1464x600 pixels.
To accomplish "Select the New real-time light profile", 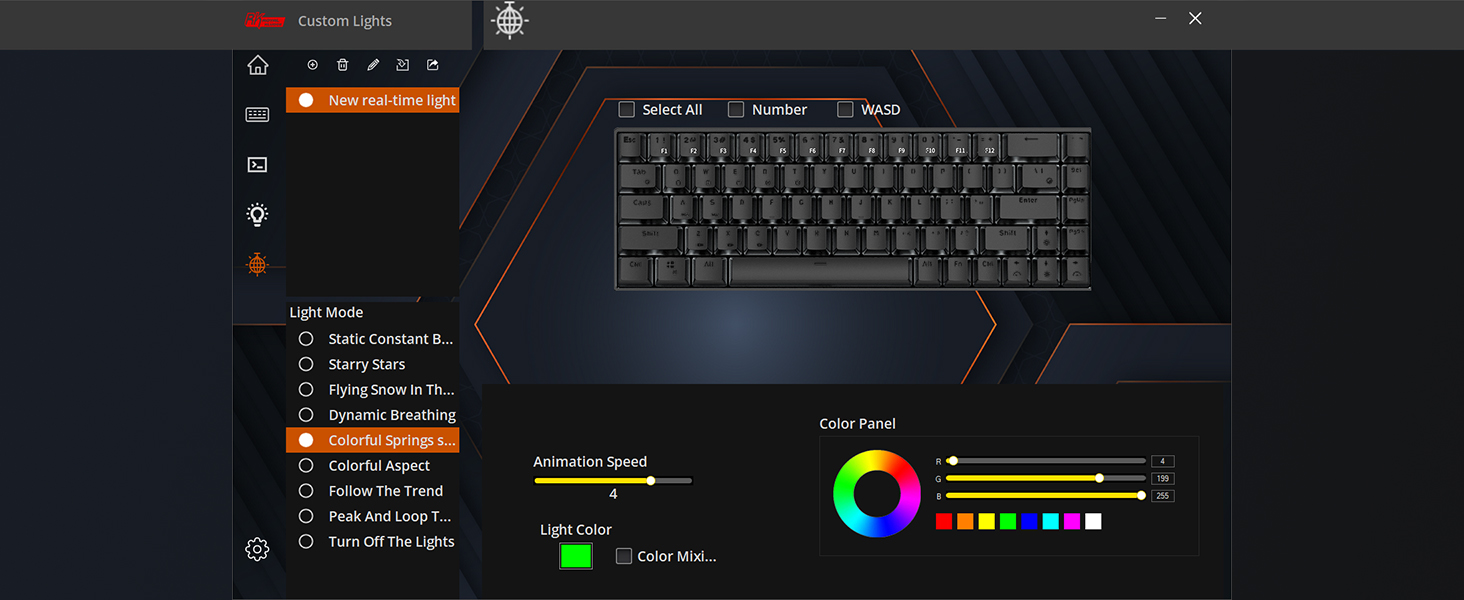I will (x=372, y=100).
